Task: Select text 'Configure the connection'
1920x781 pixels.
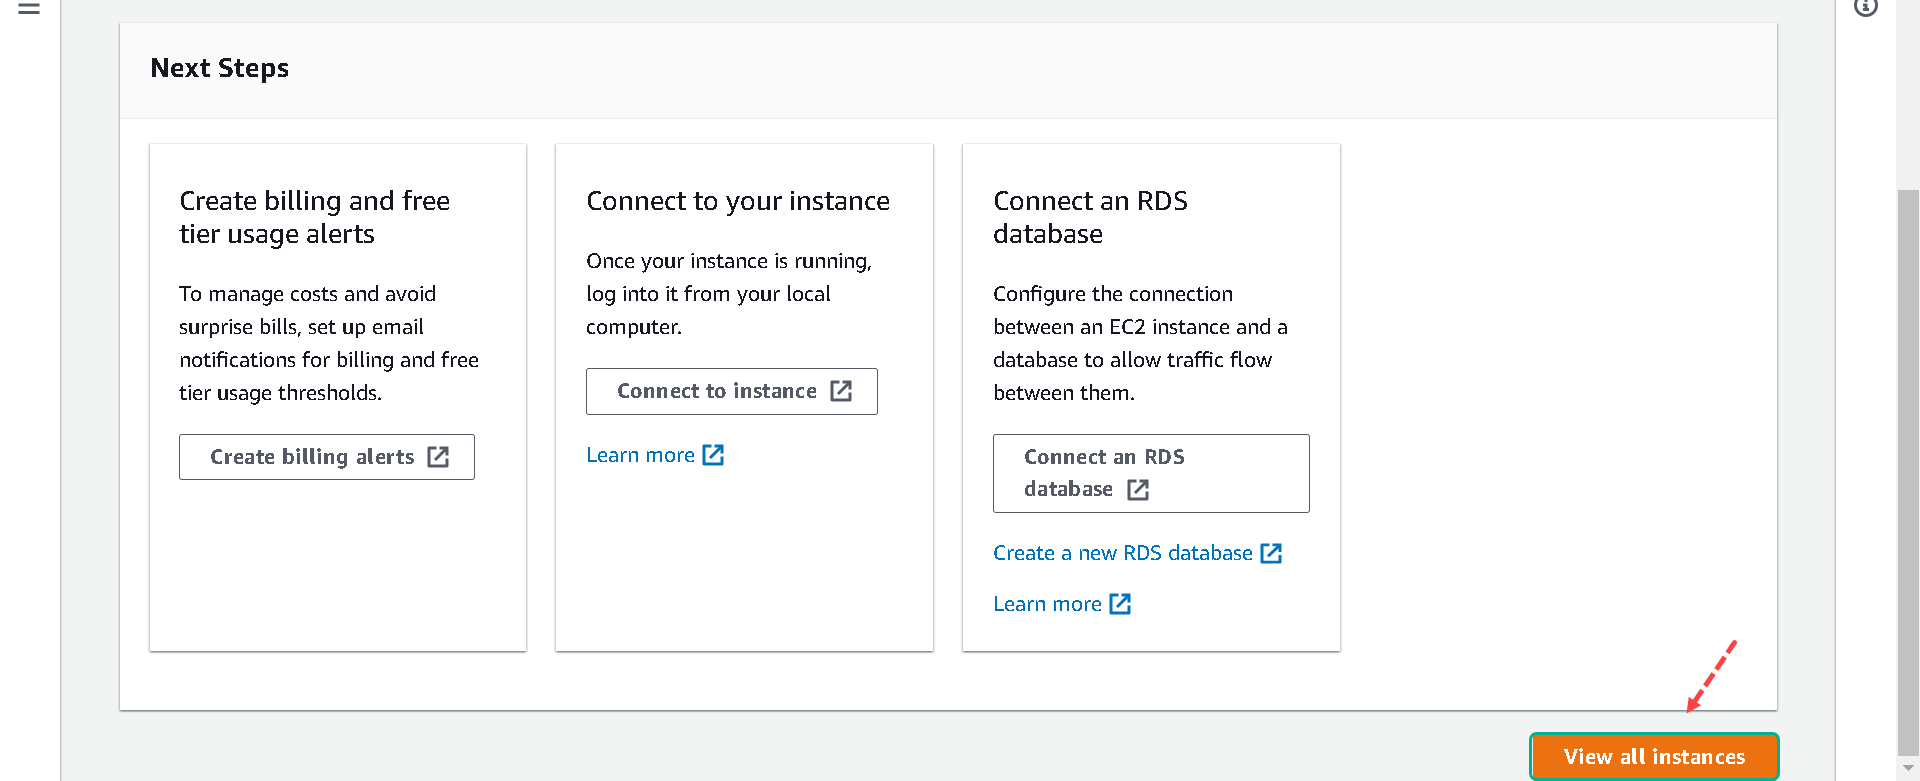Action: click(1113, 294)
